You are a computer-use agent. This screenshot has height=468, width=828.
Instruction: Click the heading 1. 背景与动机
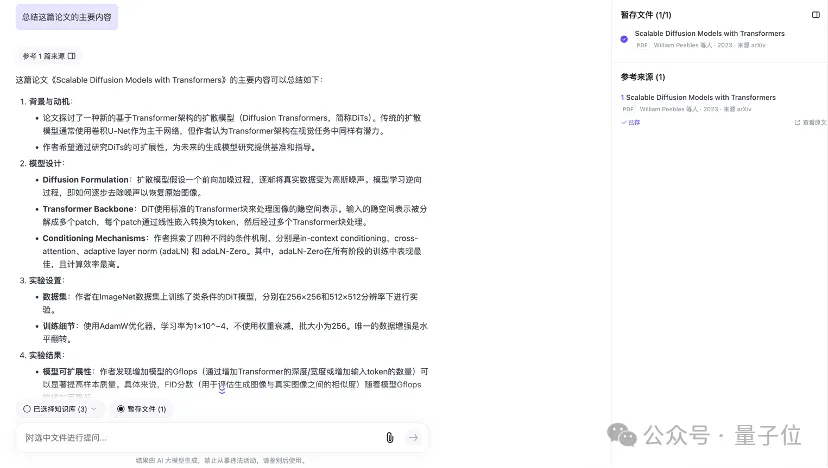click(45, 101)
